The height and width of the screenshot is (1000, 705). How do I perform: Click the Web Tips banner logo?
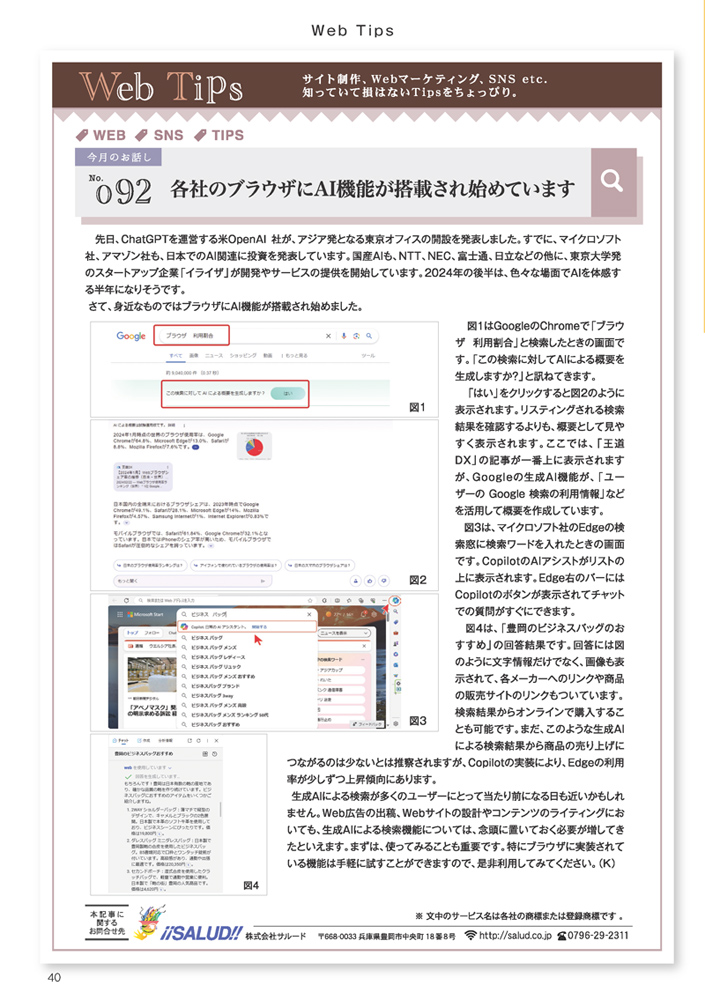pos(160,86)
